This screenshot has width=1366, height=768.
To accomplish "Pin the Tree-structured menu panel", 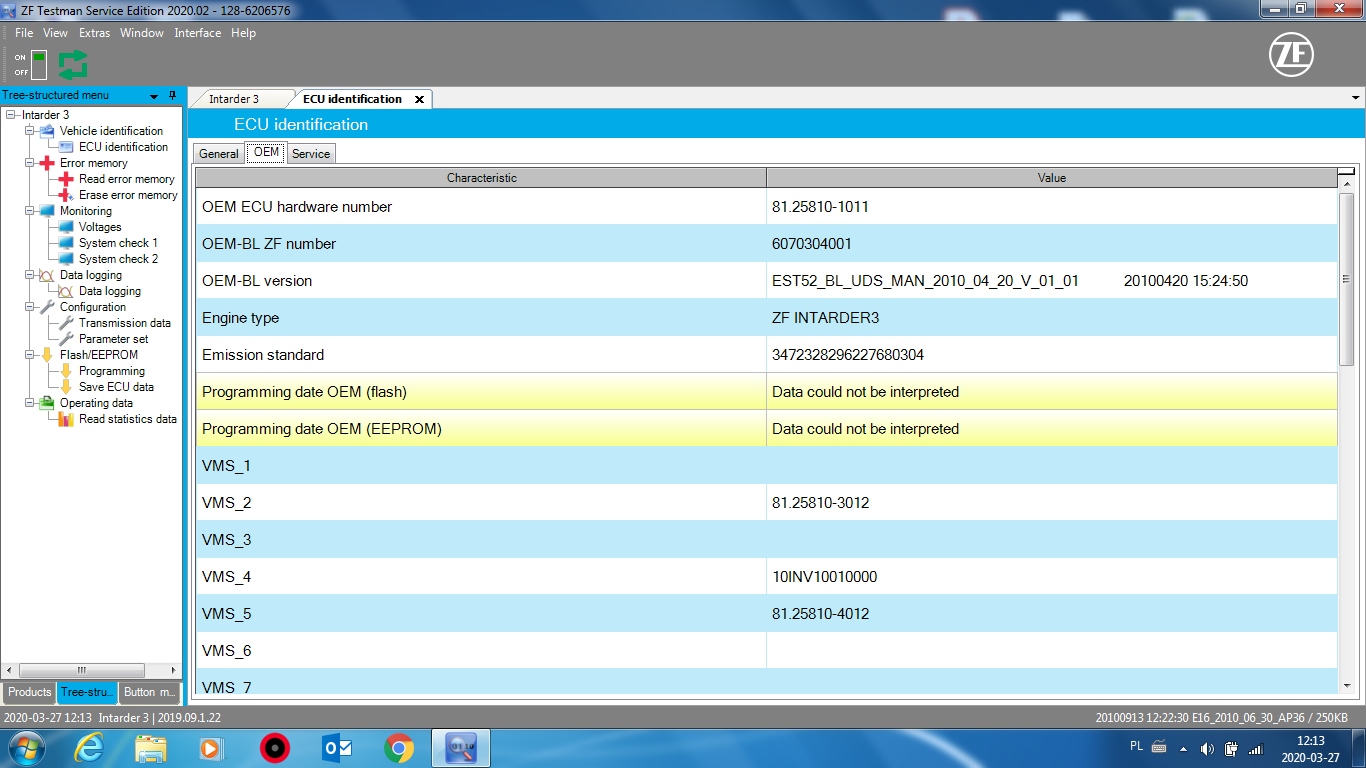I will (x=172, y=96).
